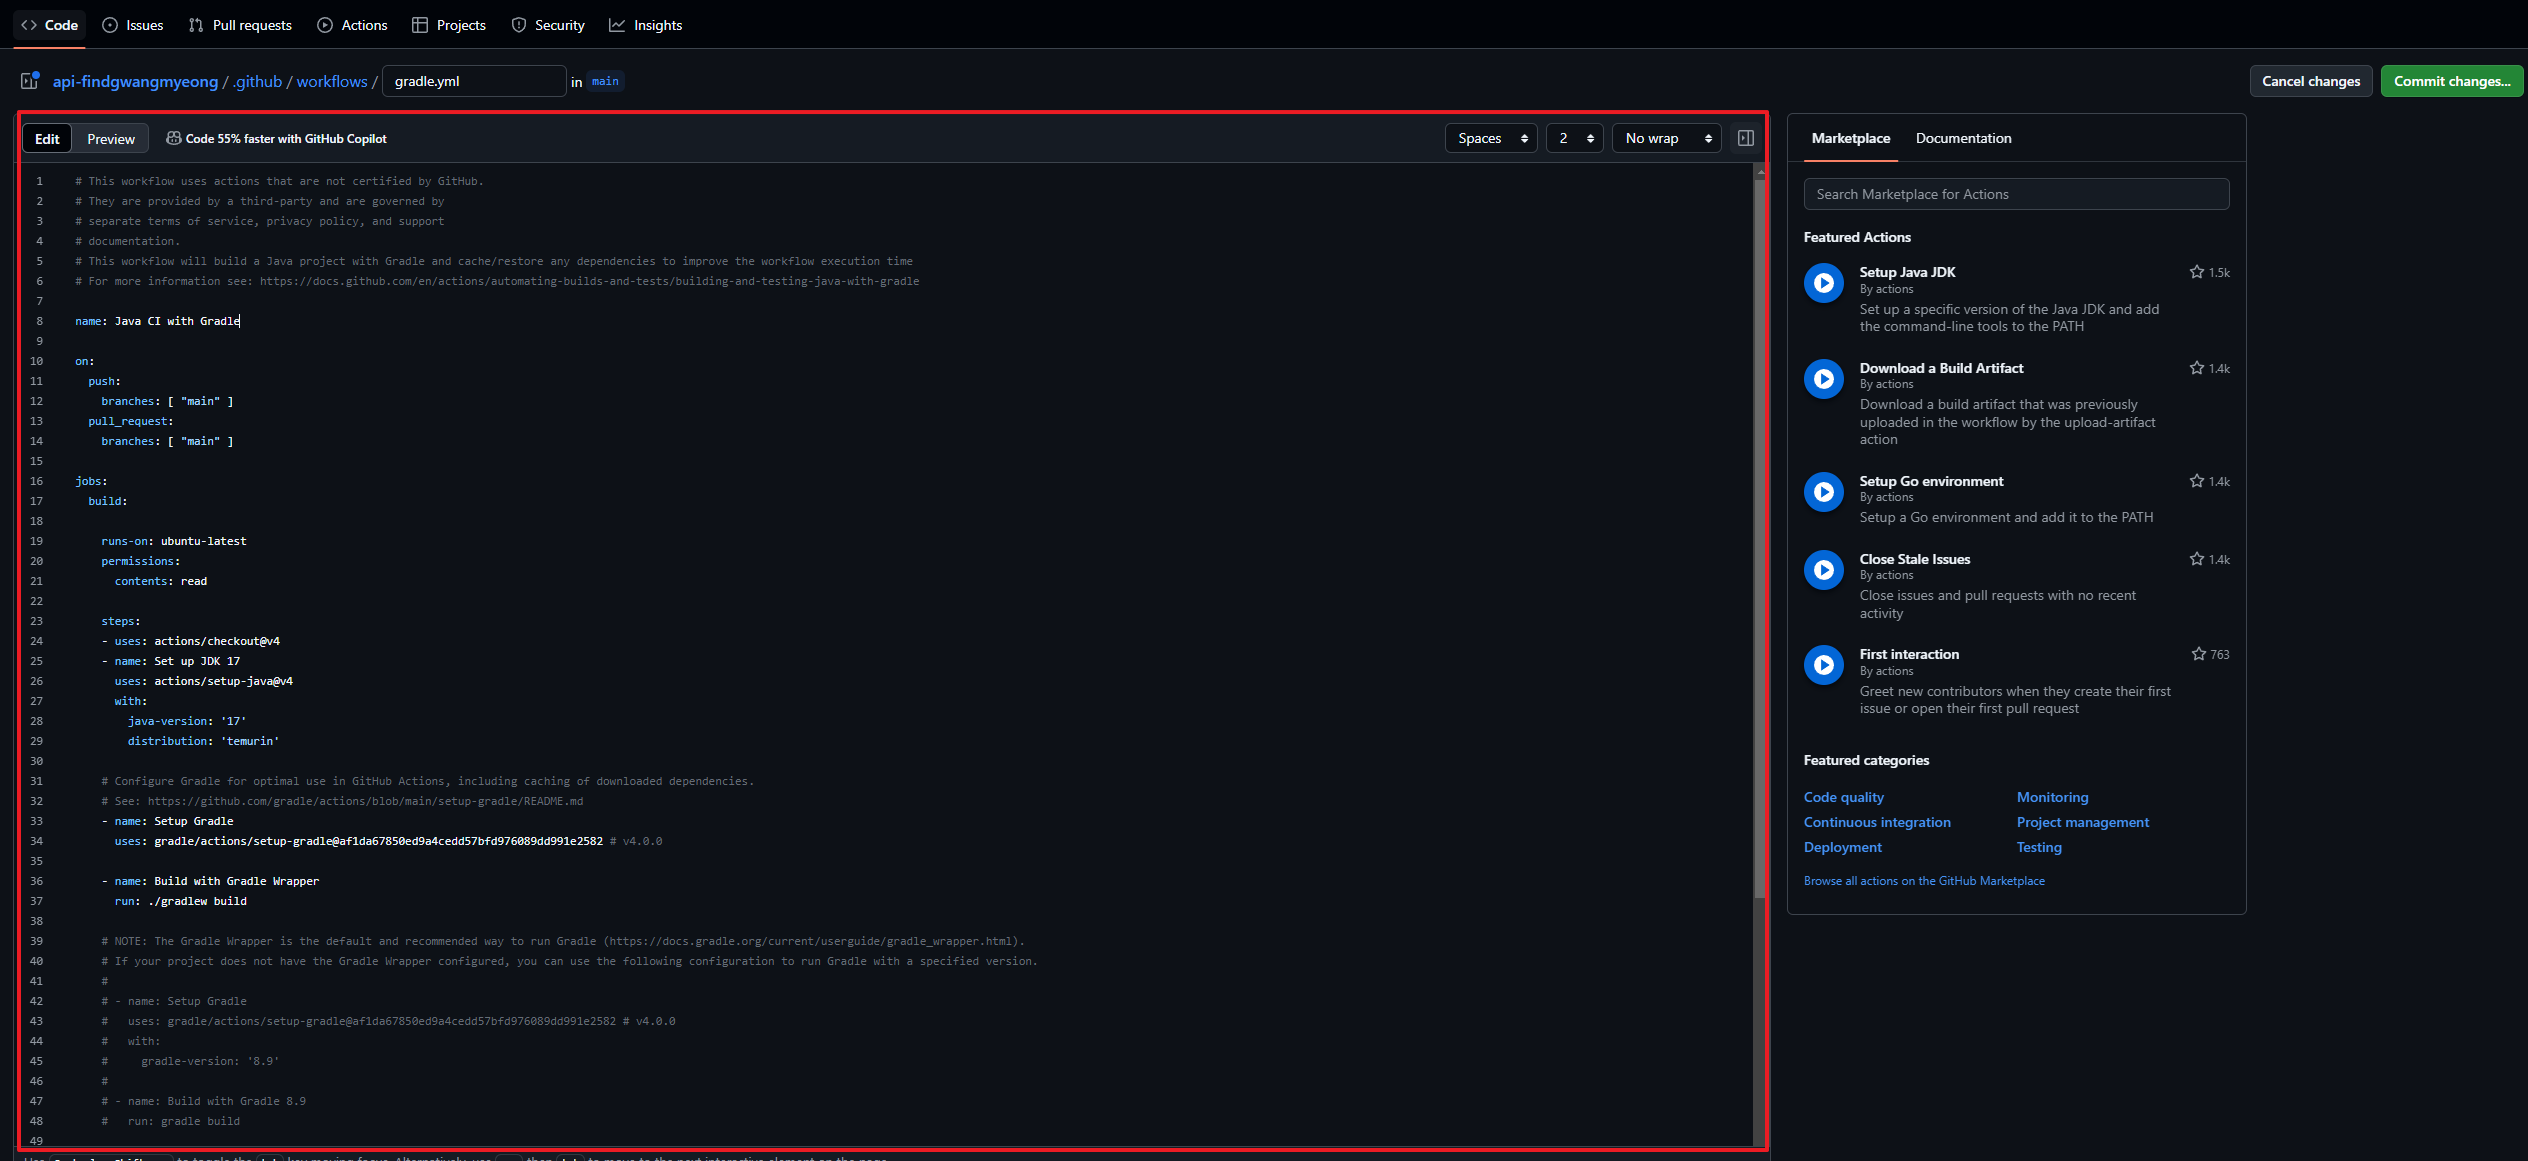The image size is (2528, 1161).
Task: Open the Spaces indent mode dropdown
Action: pos(1491,138)
